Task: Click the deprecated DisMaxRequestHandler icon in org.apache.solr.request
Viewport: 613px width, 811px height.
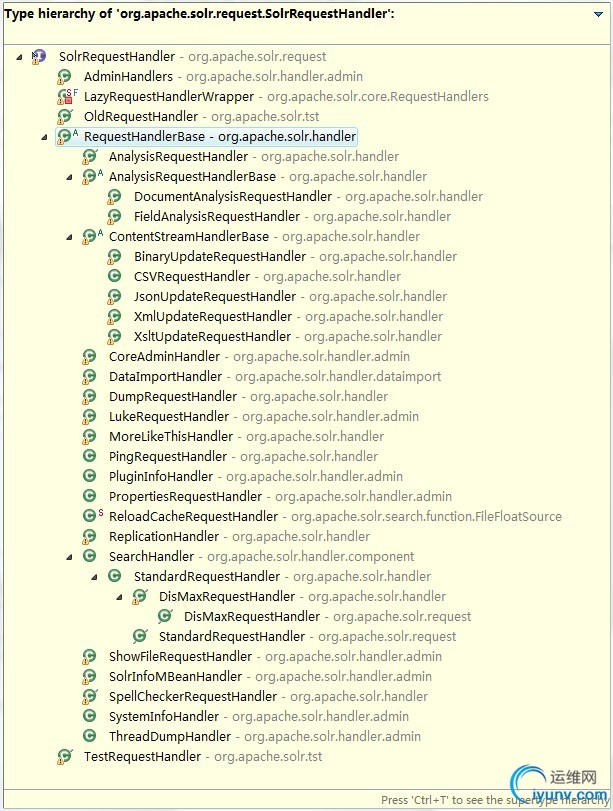Action: click(165, 616)
